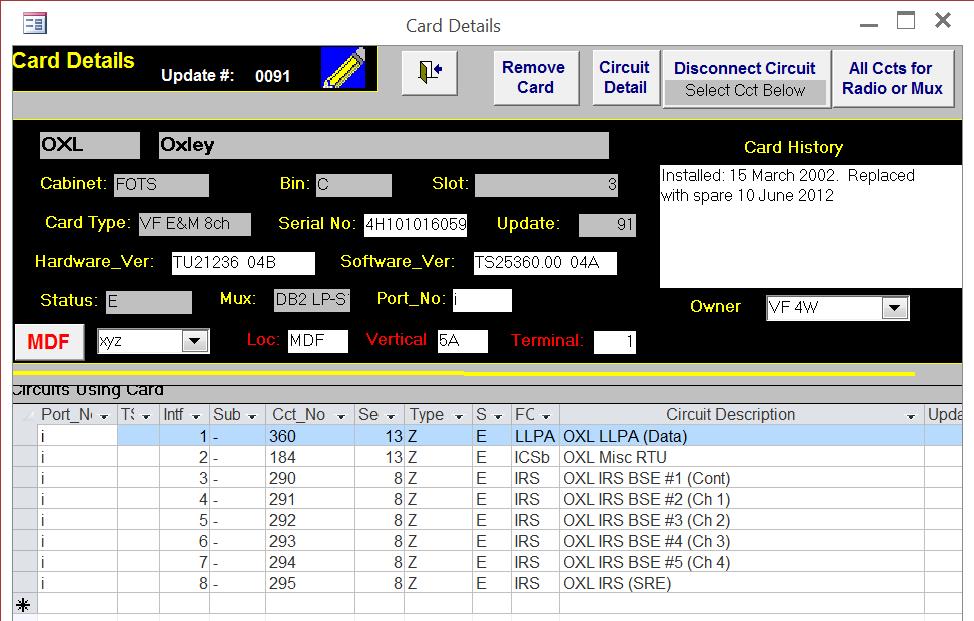Expand the Owner dropdown showing VF 4W

point(894,308)
